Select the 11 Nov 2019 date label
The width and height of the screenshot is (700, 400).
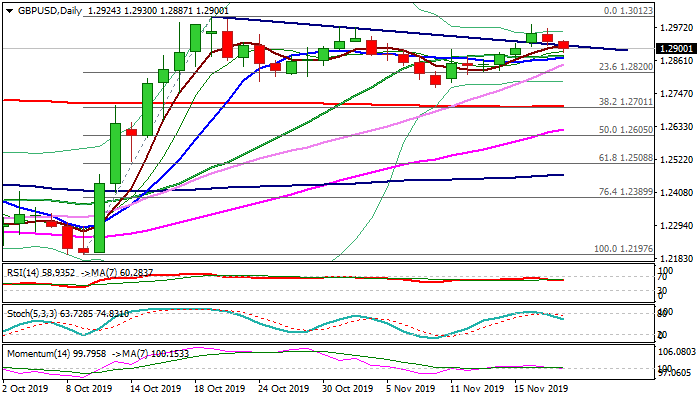pos(477,389)
